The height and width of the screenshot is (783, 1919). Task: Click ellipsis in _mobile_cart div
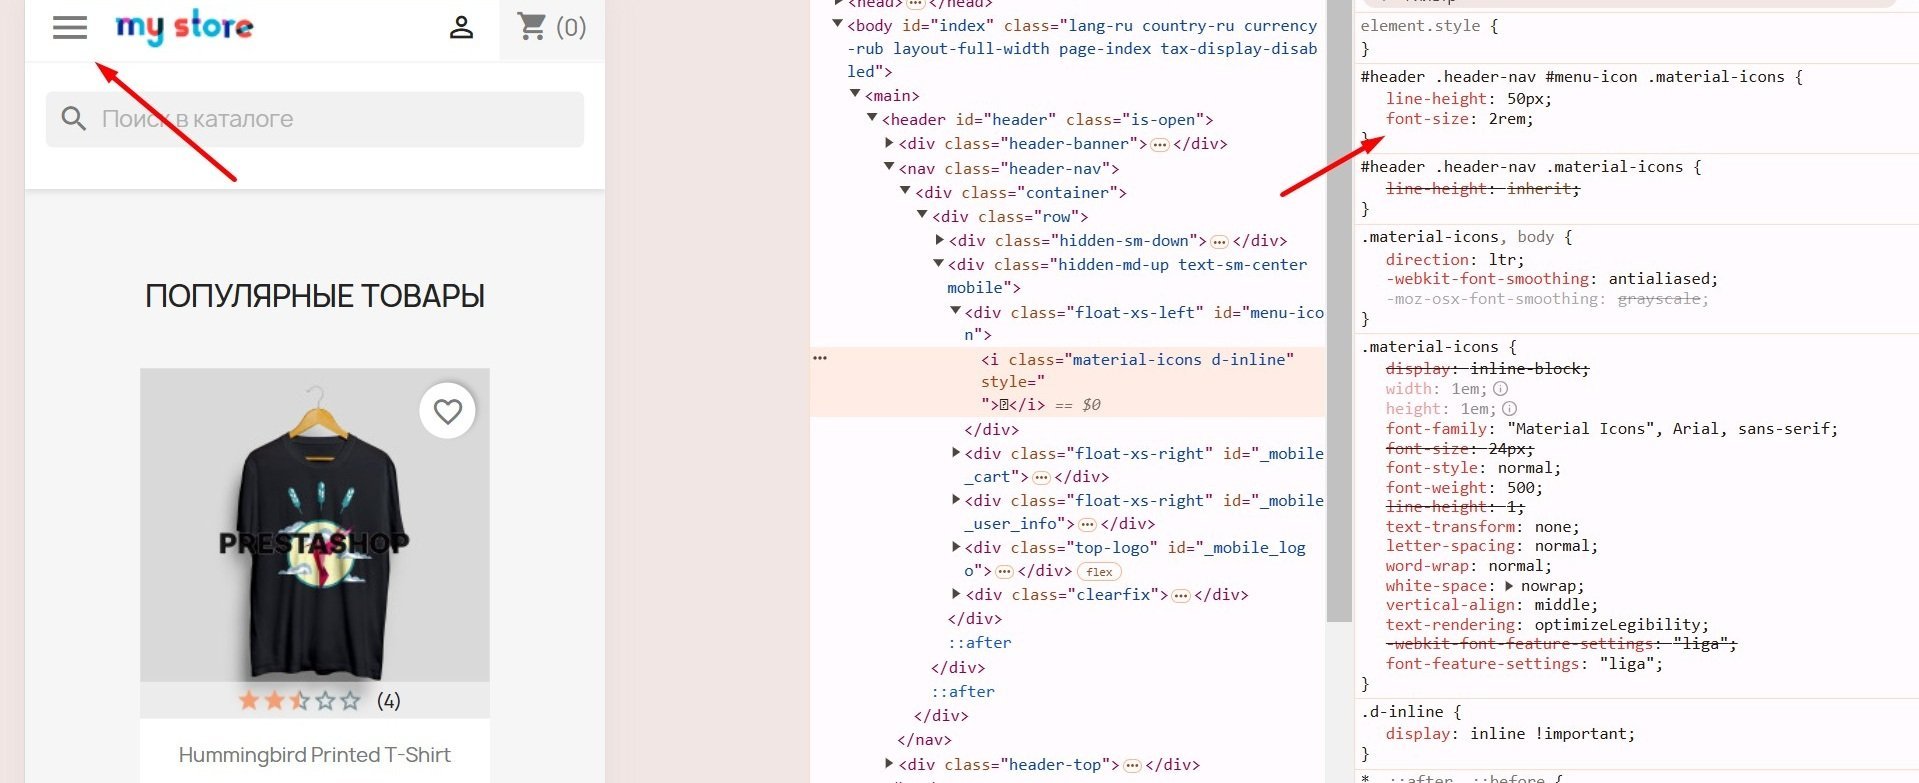pos(1041,477)
